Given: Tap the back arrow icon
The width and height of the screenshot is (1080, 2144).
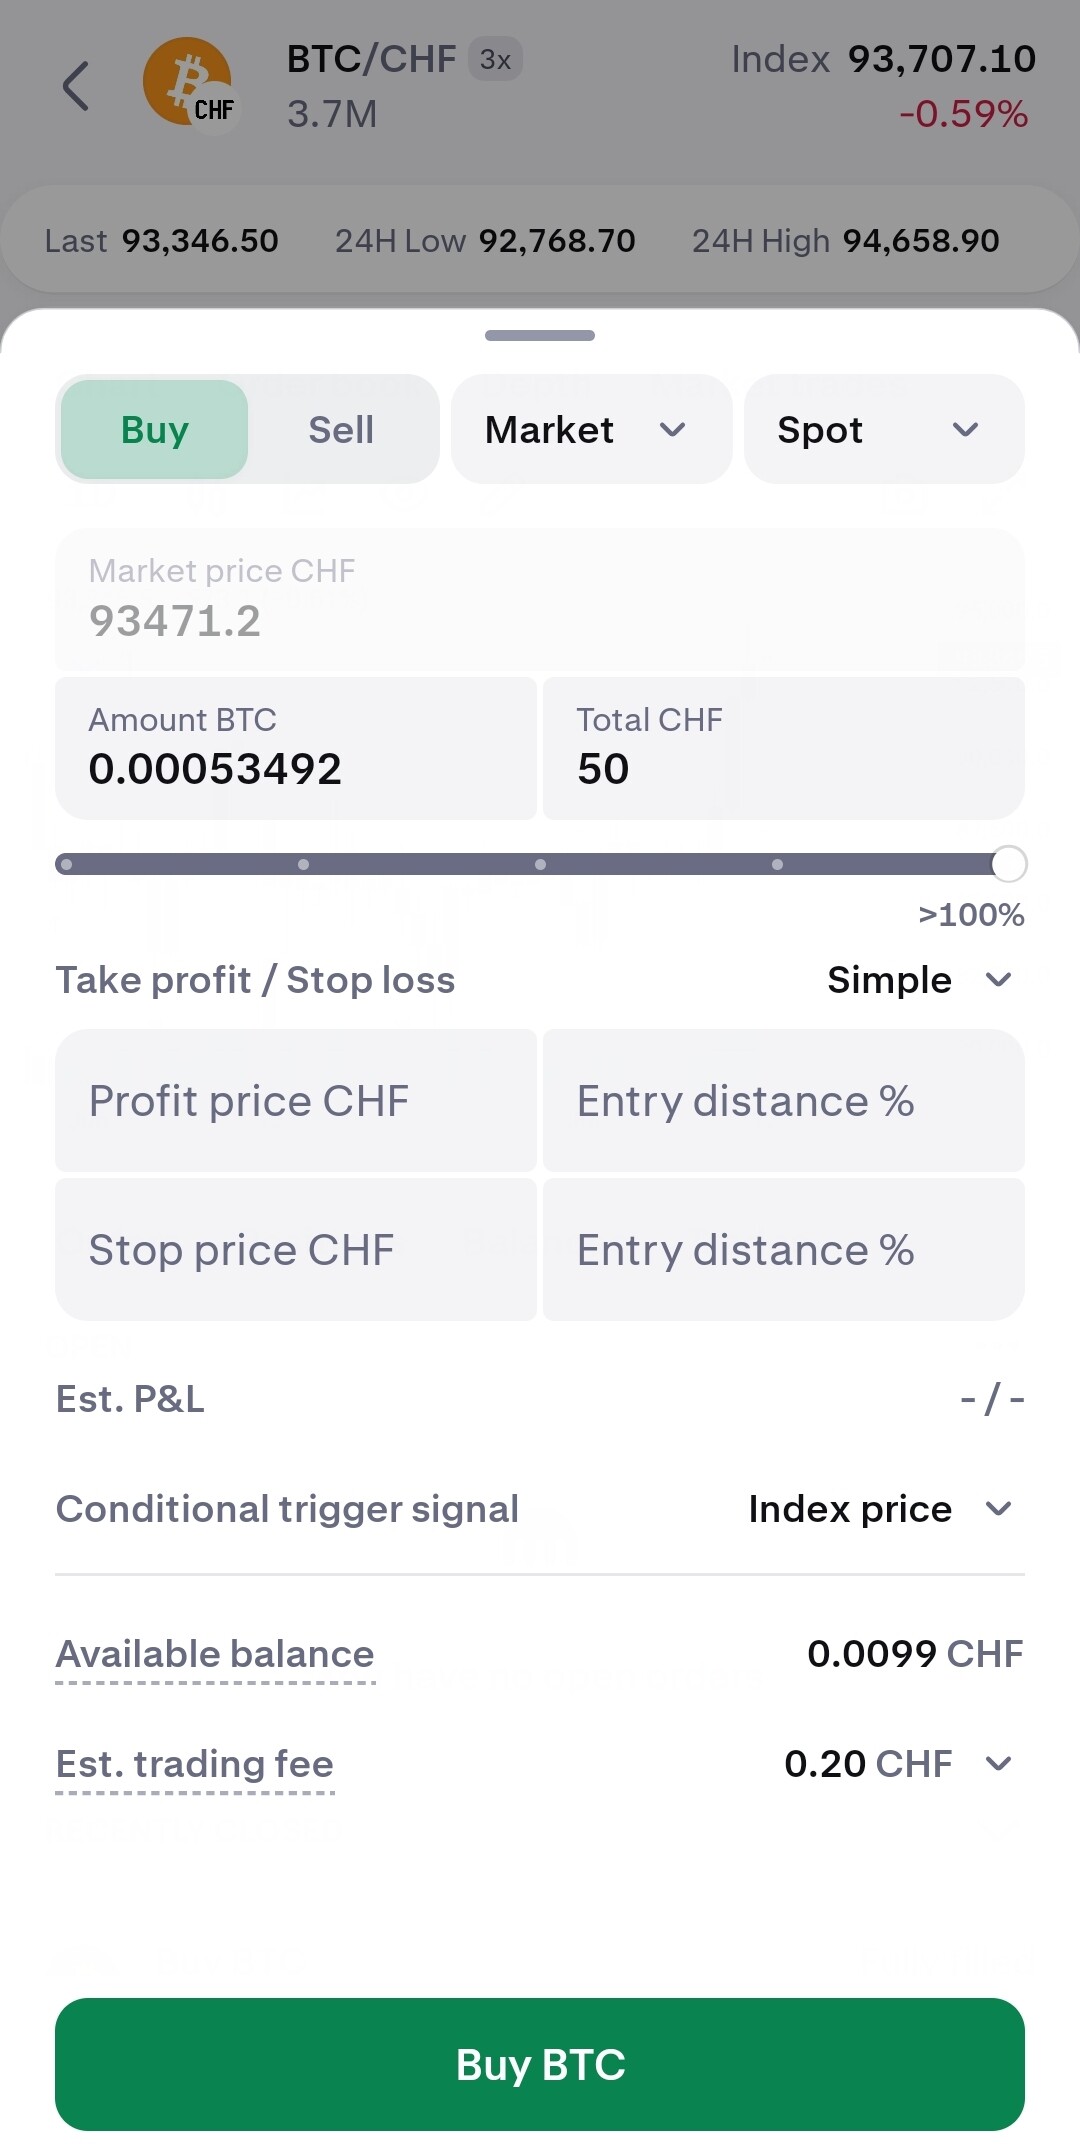Looking at the screenshot, I should (76, 86).
